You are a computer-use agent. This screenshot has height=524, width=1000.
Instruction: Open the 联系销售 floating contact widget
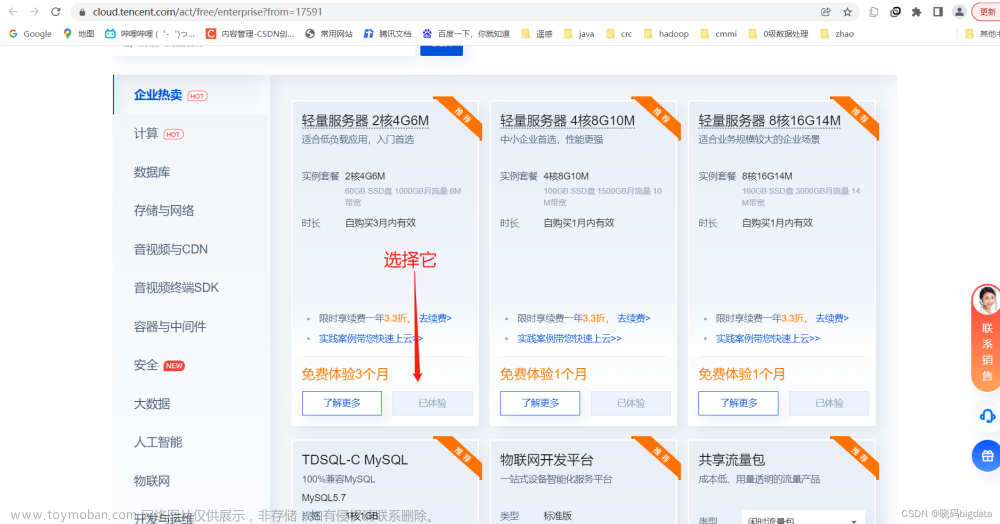[986, 338]
